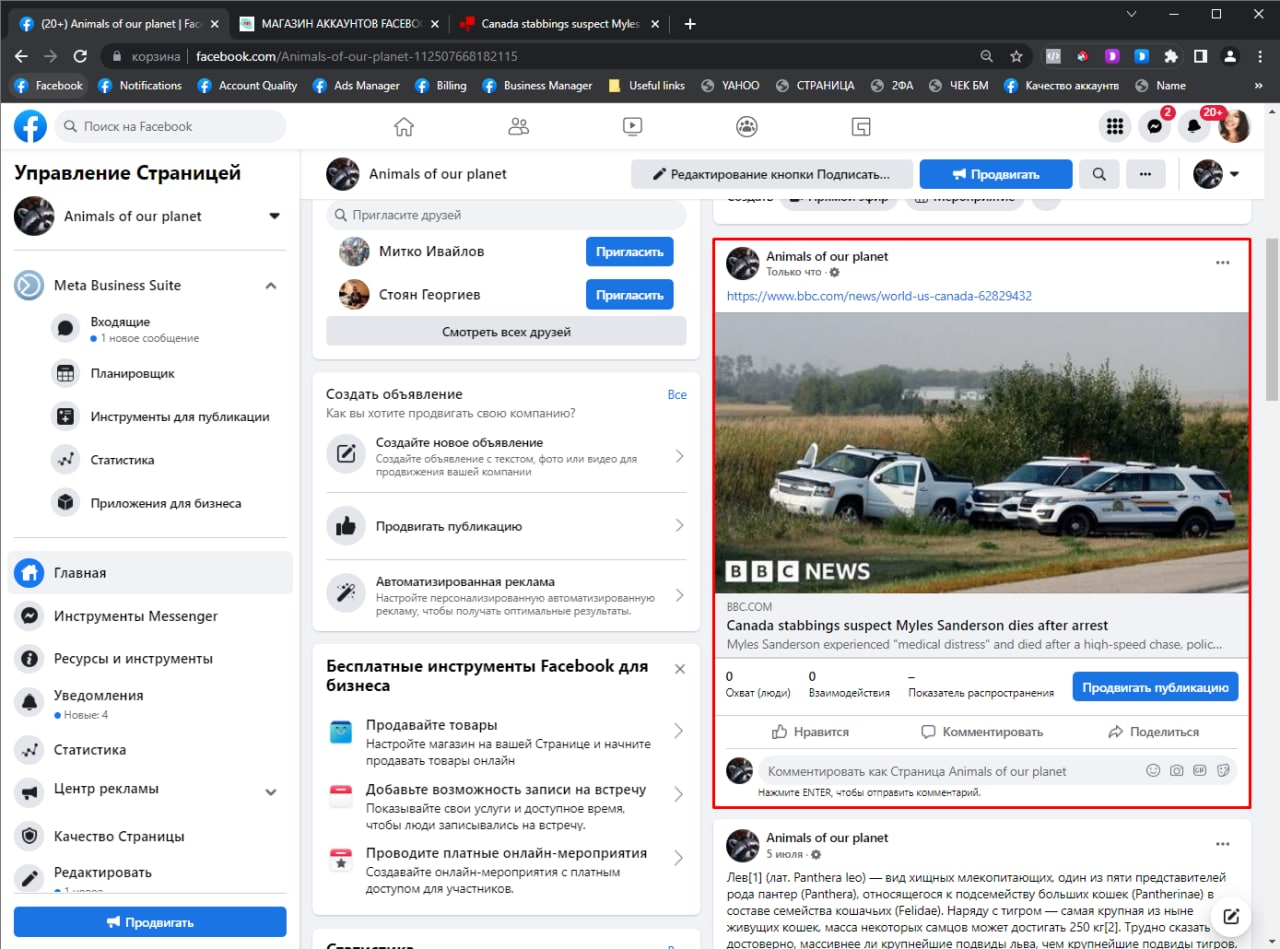The height and width of the screenshot is (949, 1280).
Task: Open browser zoom magnifier in address bar
Action: (x=986, y=56)
